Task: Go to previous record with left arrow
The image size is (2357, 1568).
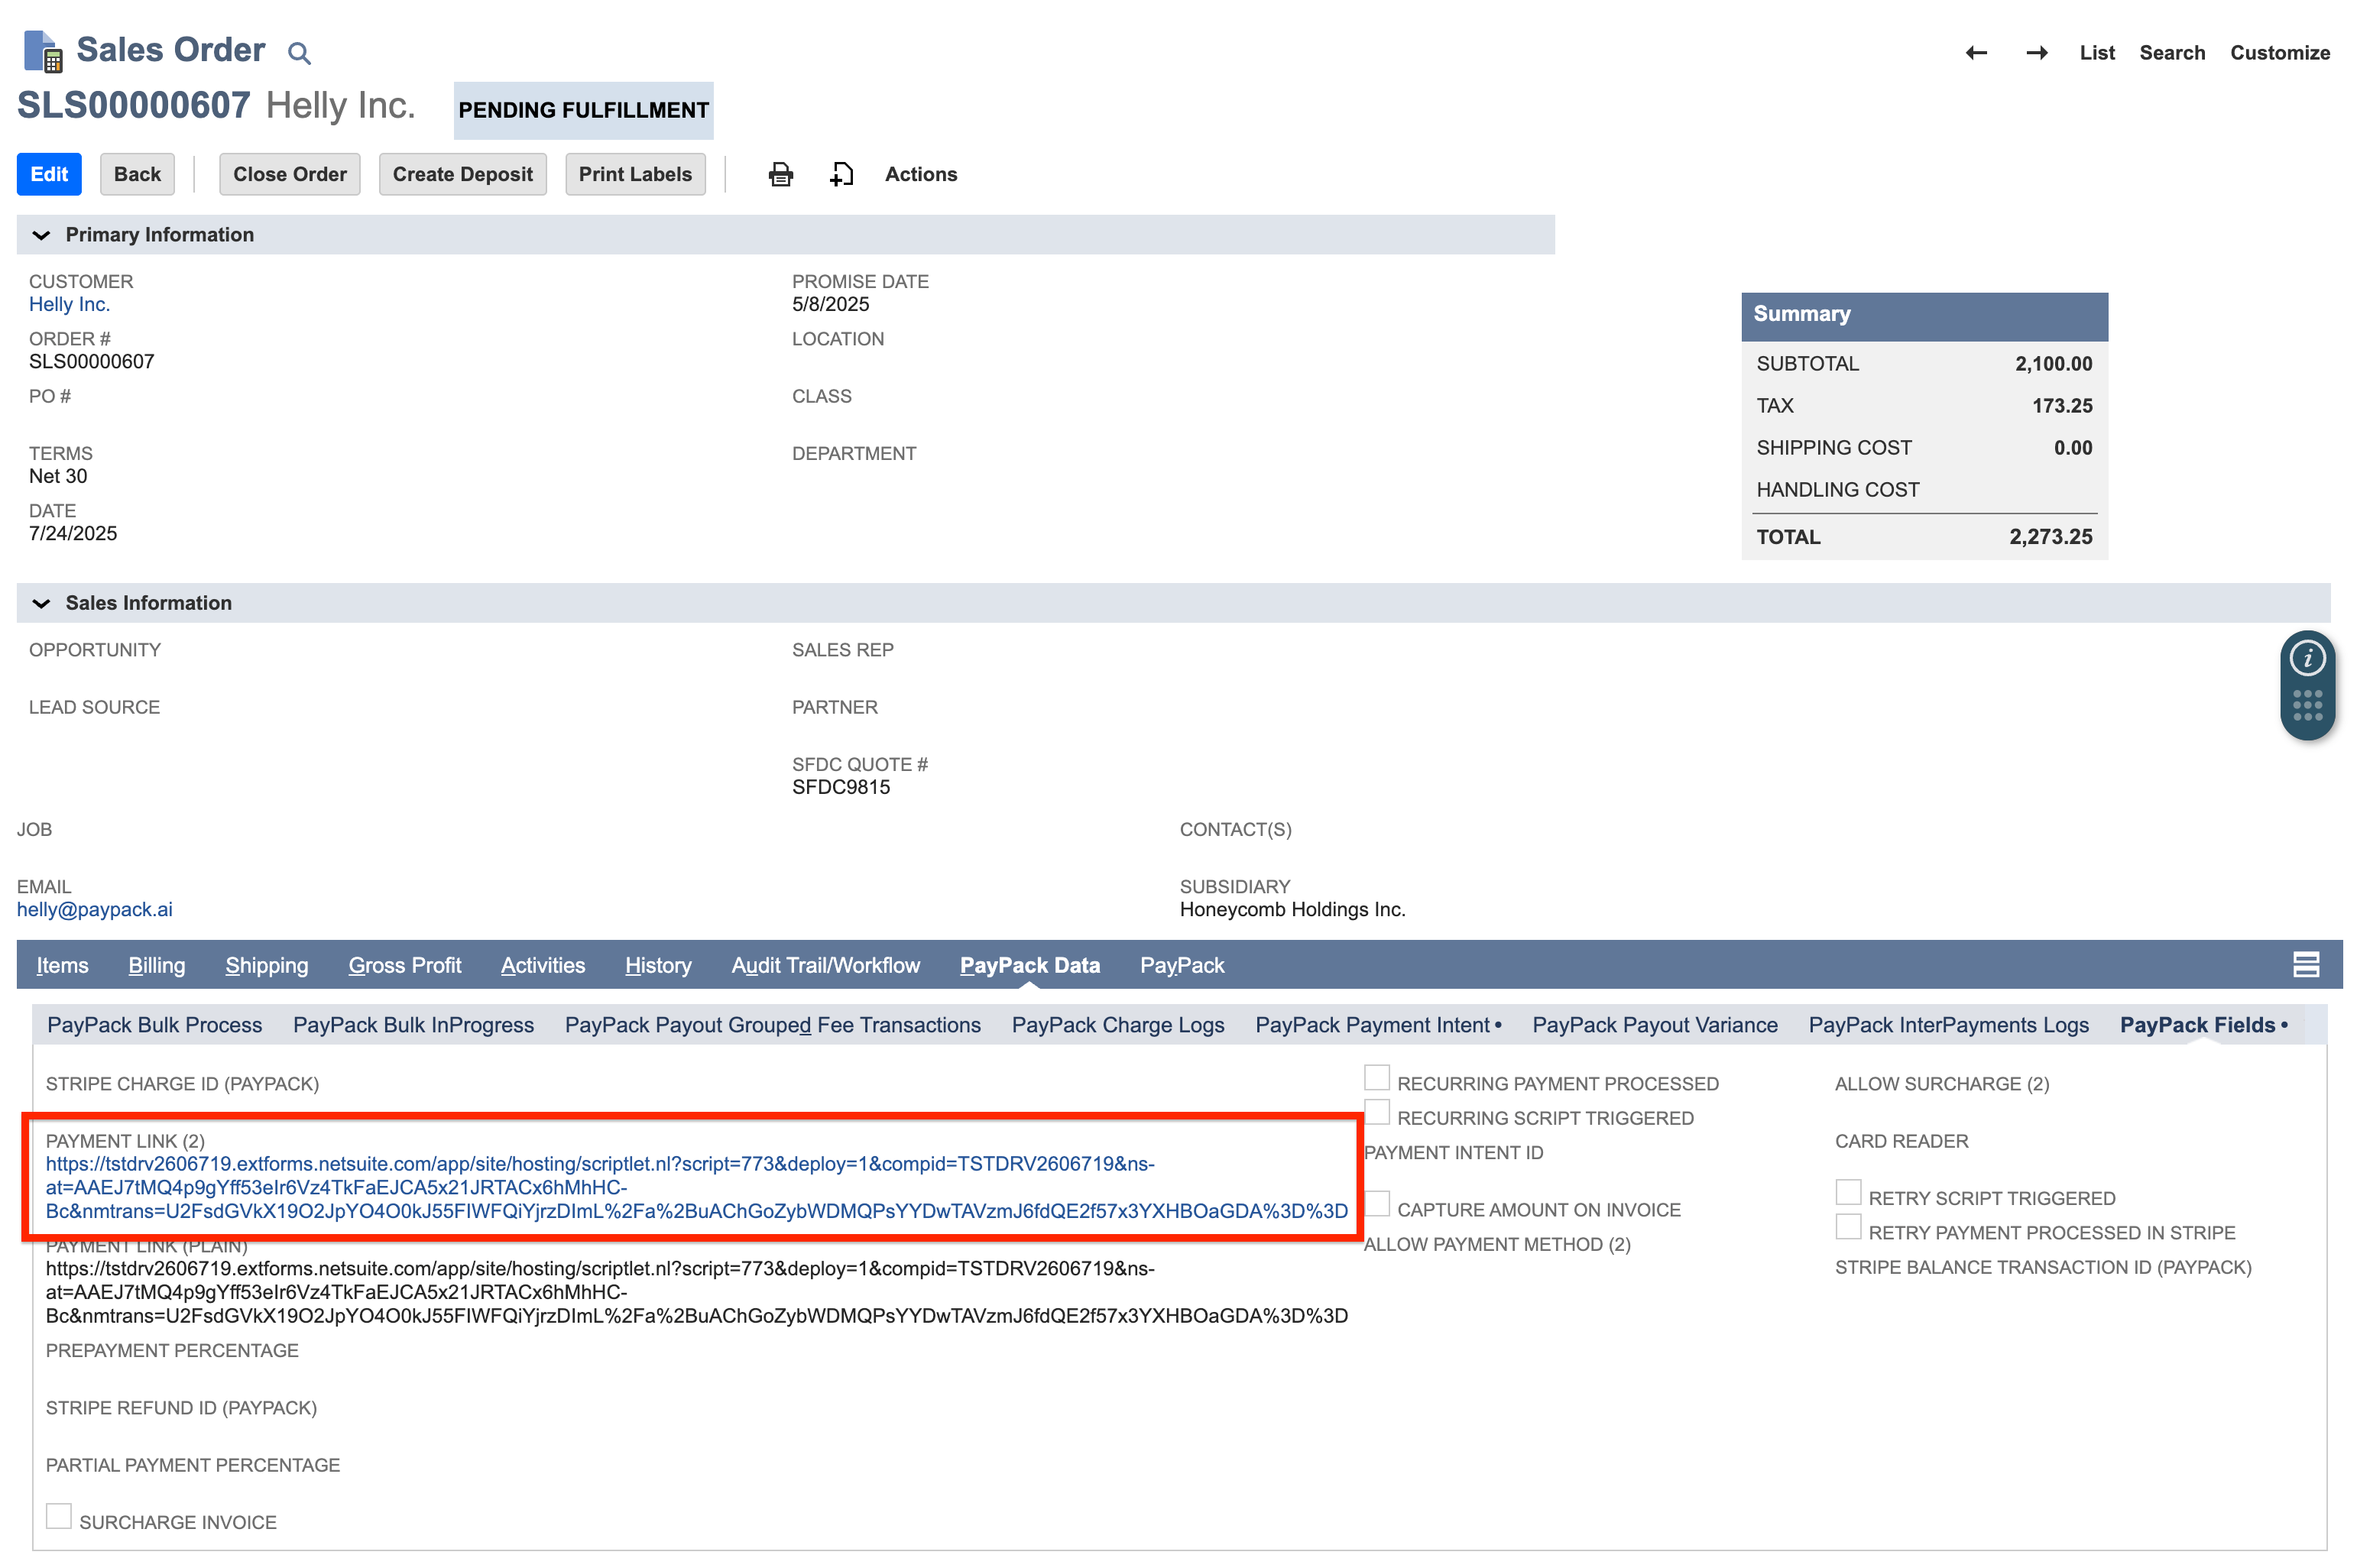Action: click(1975, 52)
